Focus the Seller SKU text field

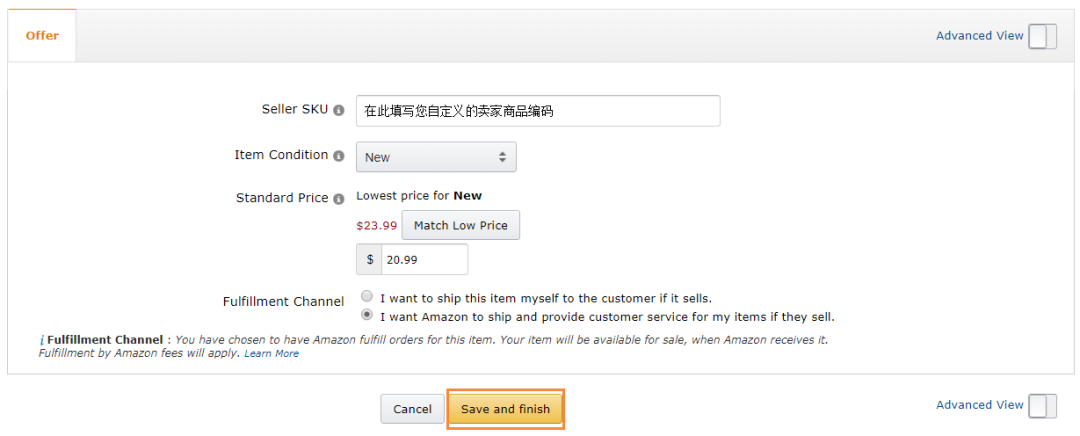click(538, 111)
